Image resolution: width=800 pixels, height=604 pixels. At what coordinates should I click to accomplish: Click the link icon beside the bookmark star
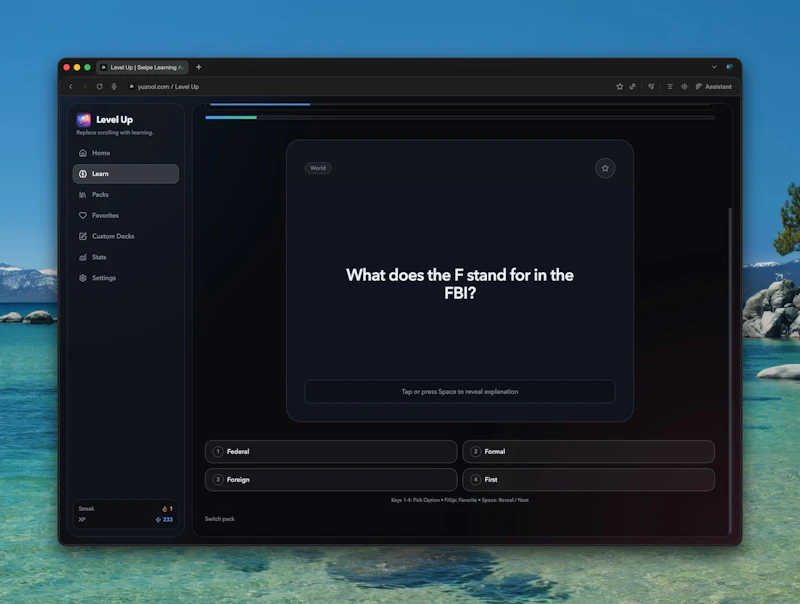[633, 87]
